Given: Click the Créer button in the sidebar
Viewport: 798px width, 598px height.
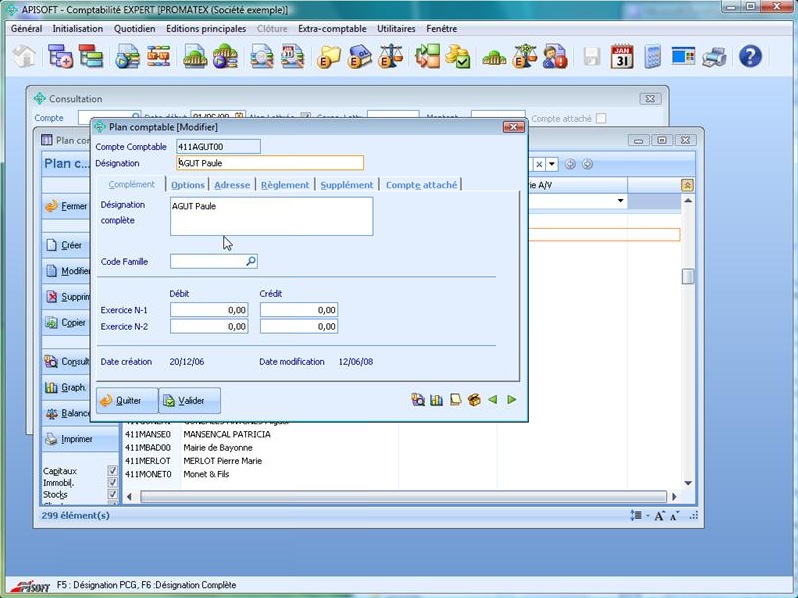Looking at the screenshot, I should [67, 245].
